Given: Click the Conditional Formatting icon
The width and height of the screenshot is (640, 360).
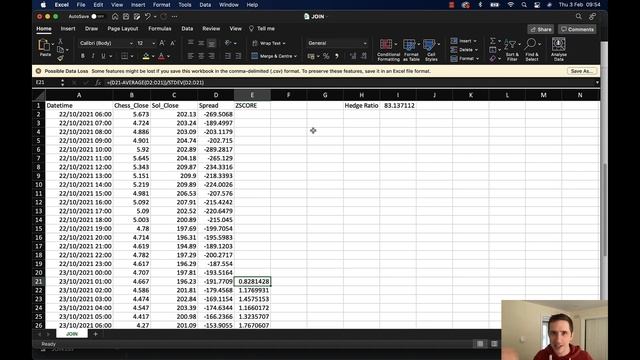Looking at the screenshot, I should tap(386, 44).
